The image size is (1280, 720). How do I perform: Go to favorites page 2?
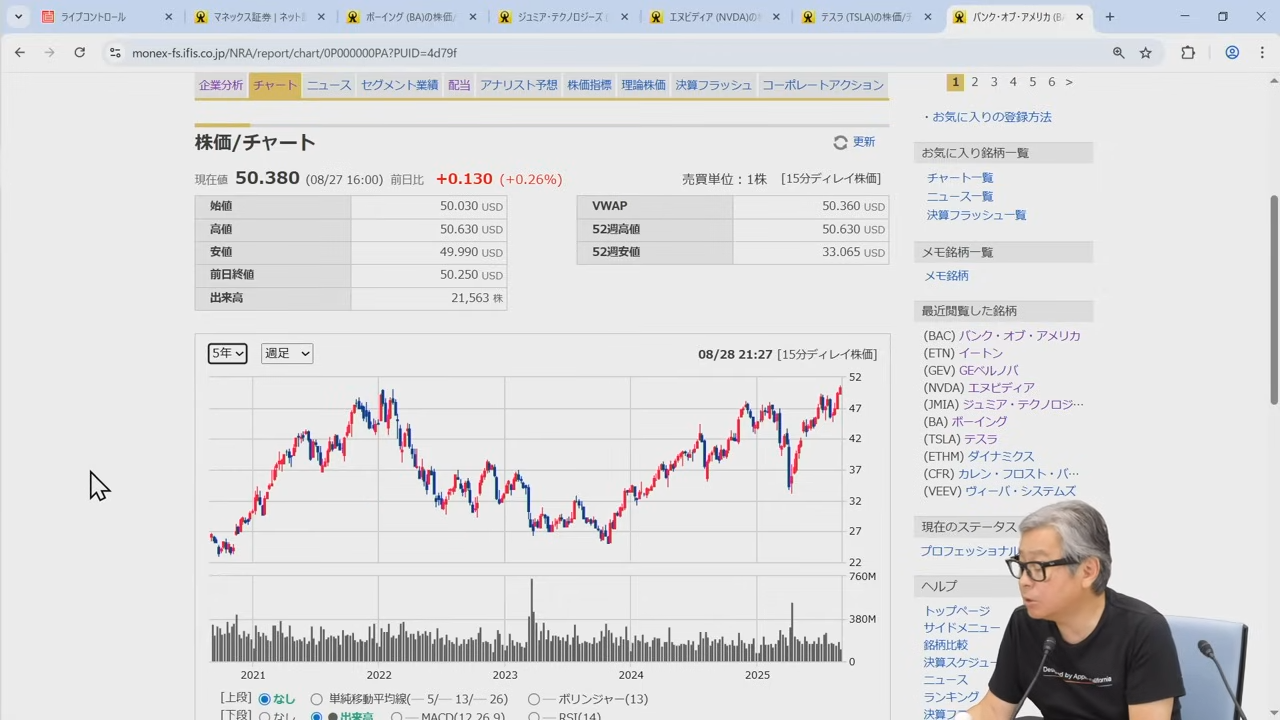(x=975, y=82)
